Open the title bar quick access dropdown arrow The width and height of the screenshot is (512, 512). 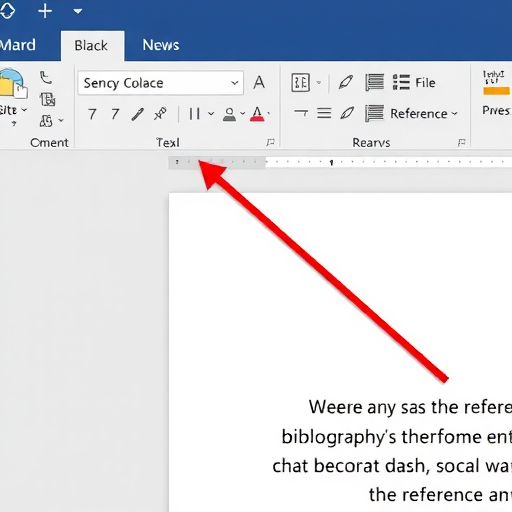[x=78, y=12]
